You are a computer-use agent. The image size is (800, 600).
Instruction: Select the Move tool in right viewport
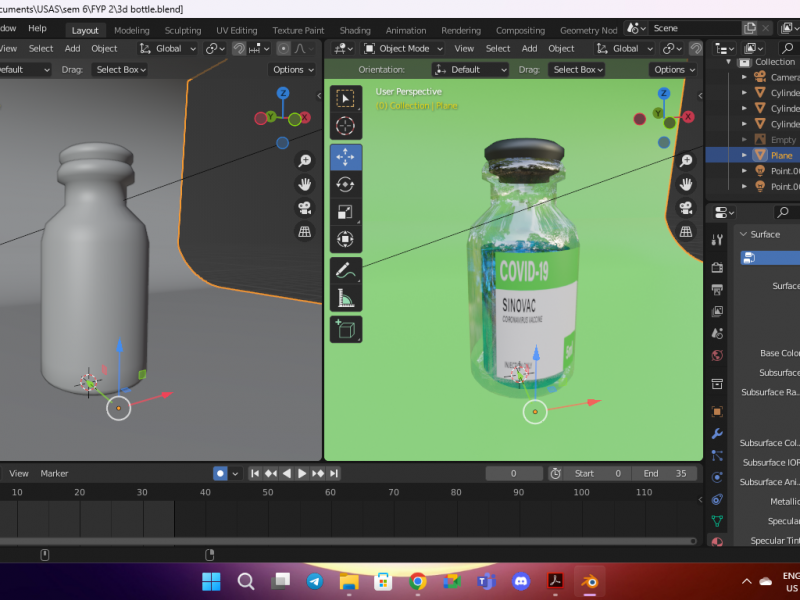tap(345, 157)
